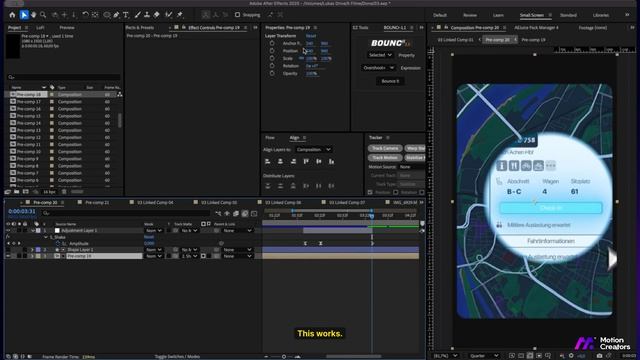Click the align top edges icon
This screenshot has width=640, height=360.
[306, 162]
